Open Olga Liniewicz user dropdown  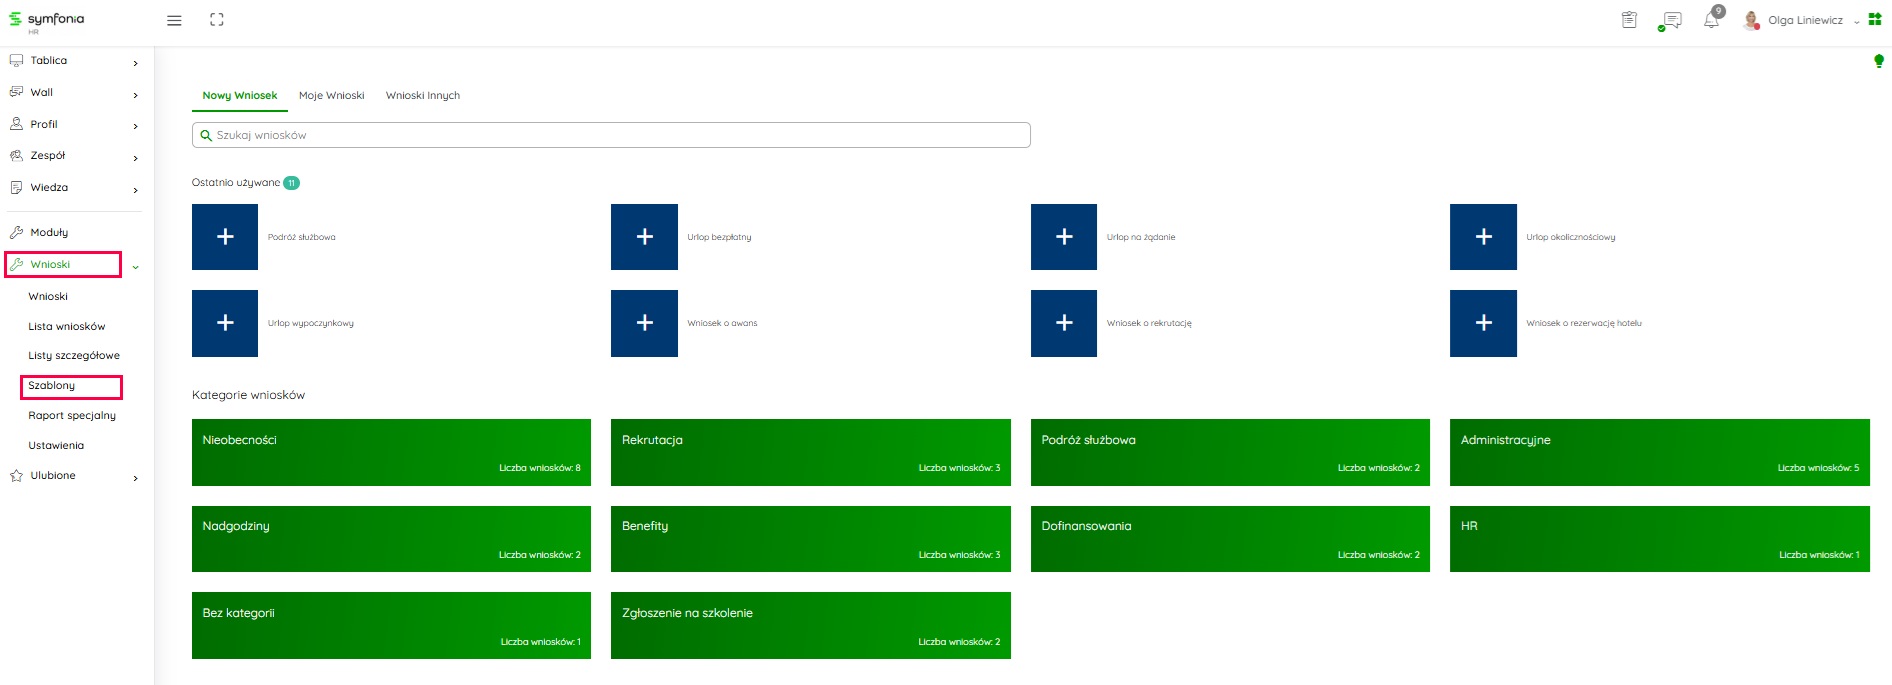1805,20
